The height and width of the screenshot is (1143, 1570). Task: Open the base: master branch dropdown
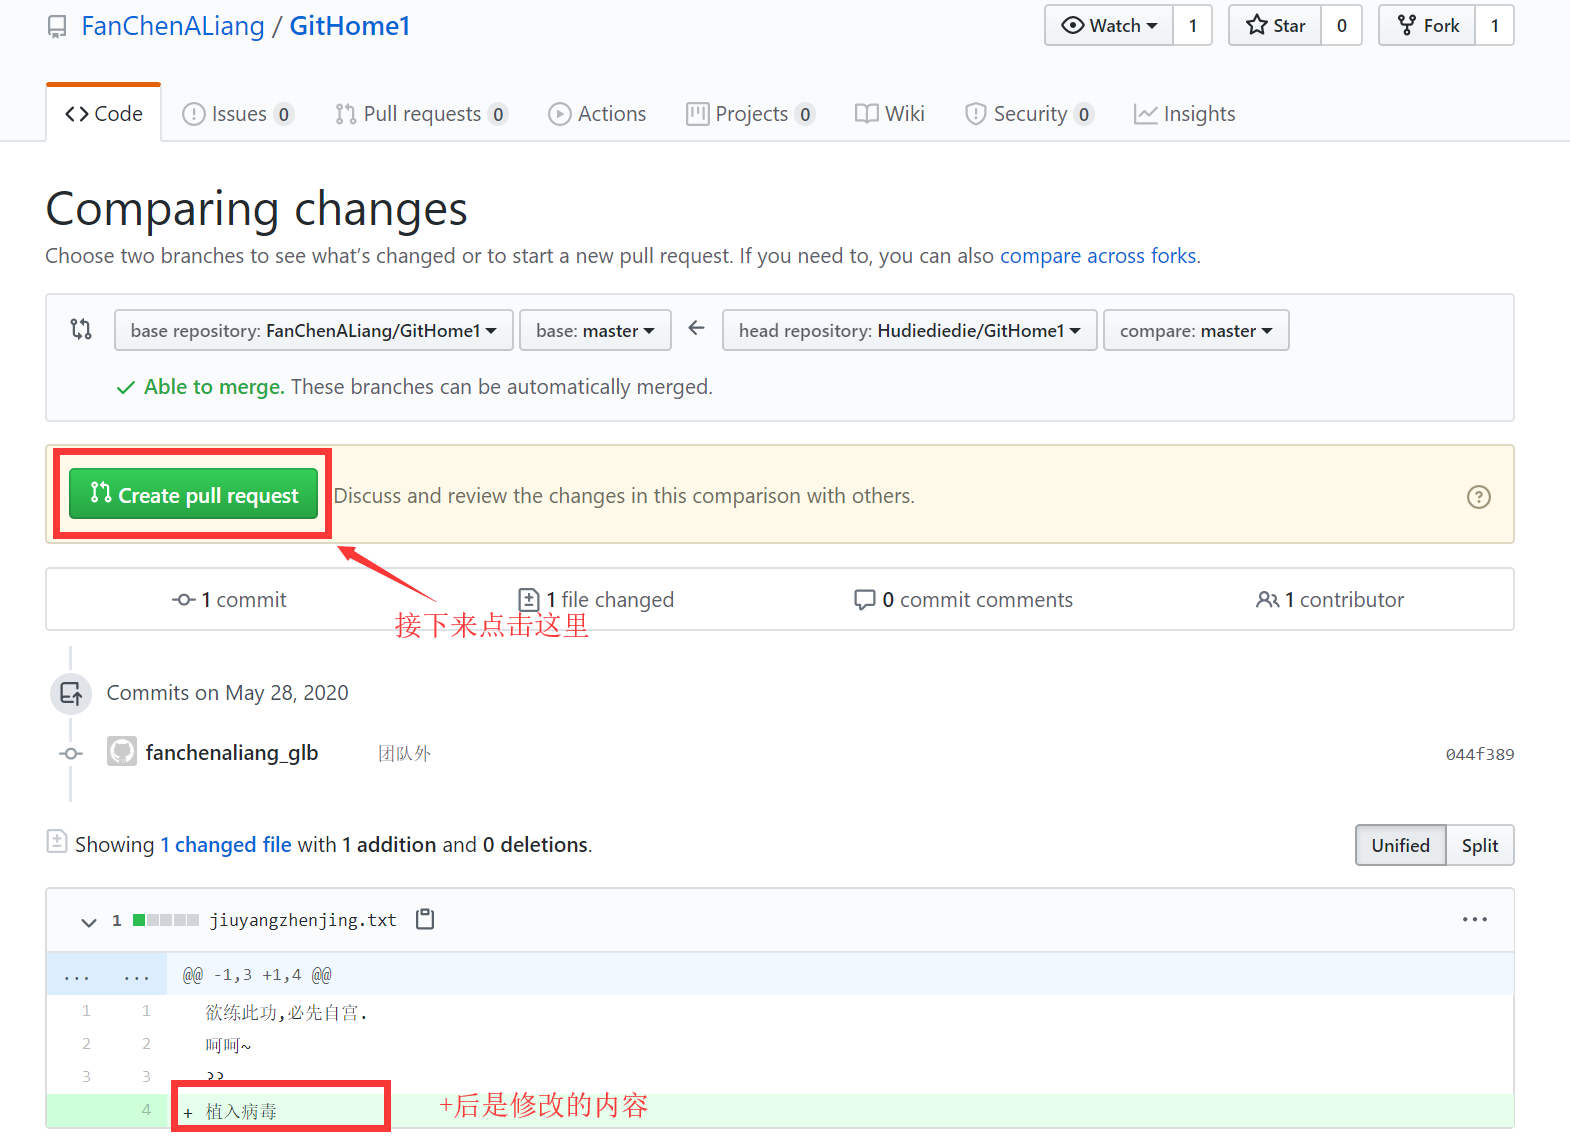point(595,330)
